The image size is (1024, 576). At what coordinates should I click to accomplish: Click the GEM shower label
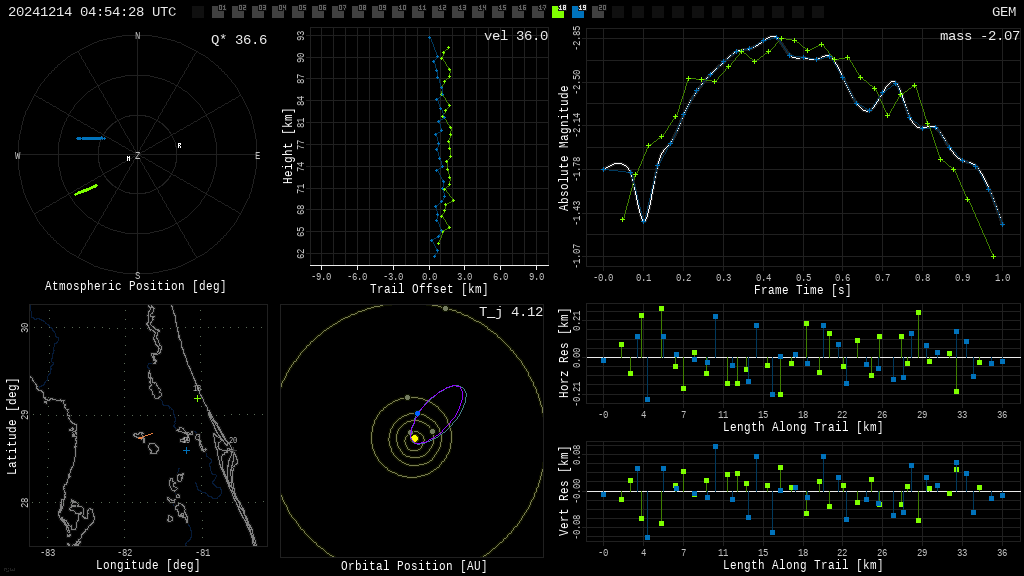(1003, 12)
